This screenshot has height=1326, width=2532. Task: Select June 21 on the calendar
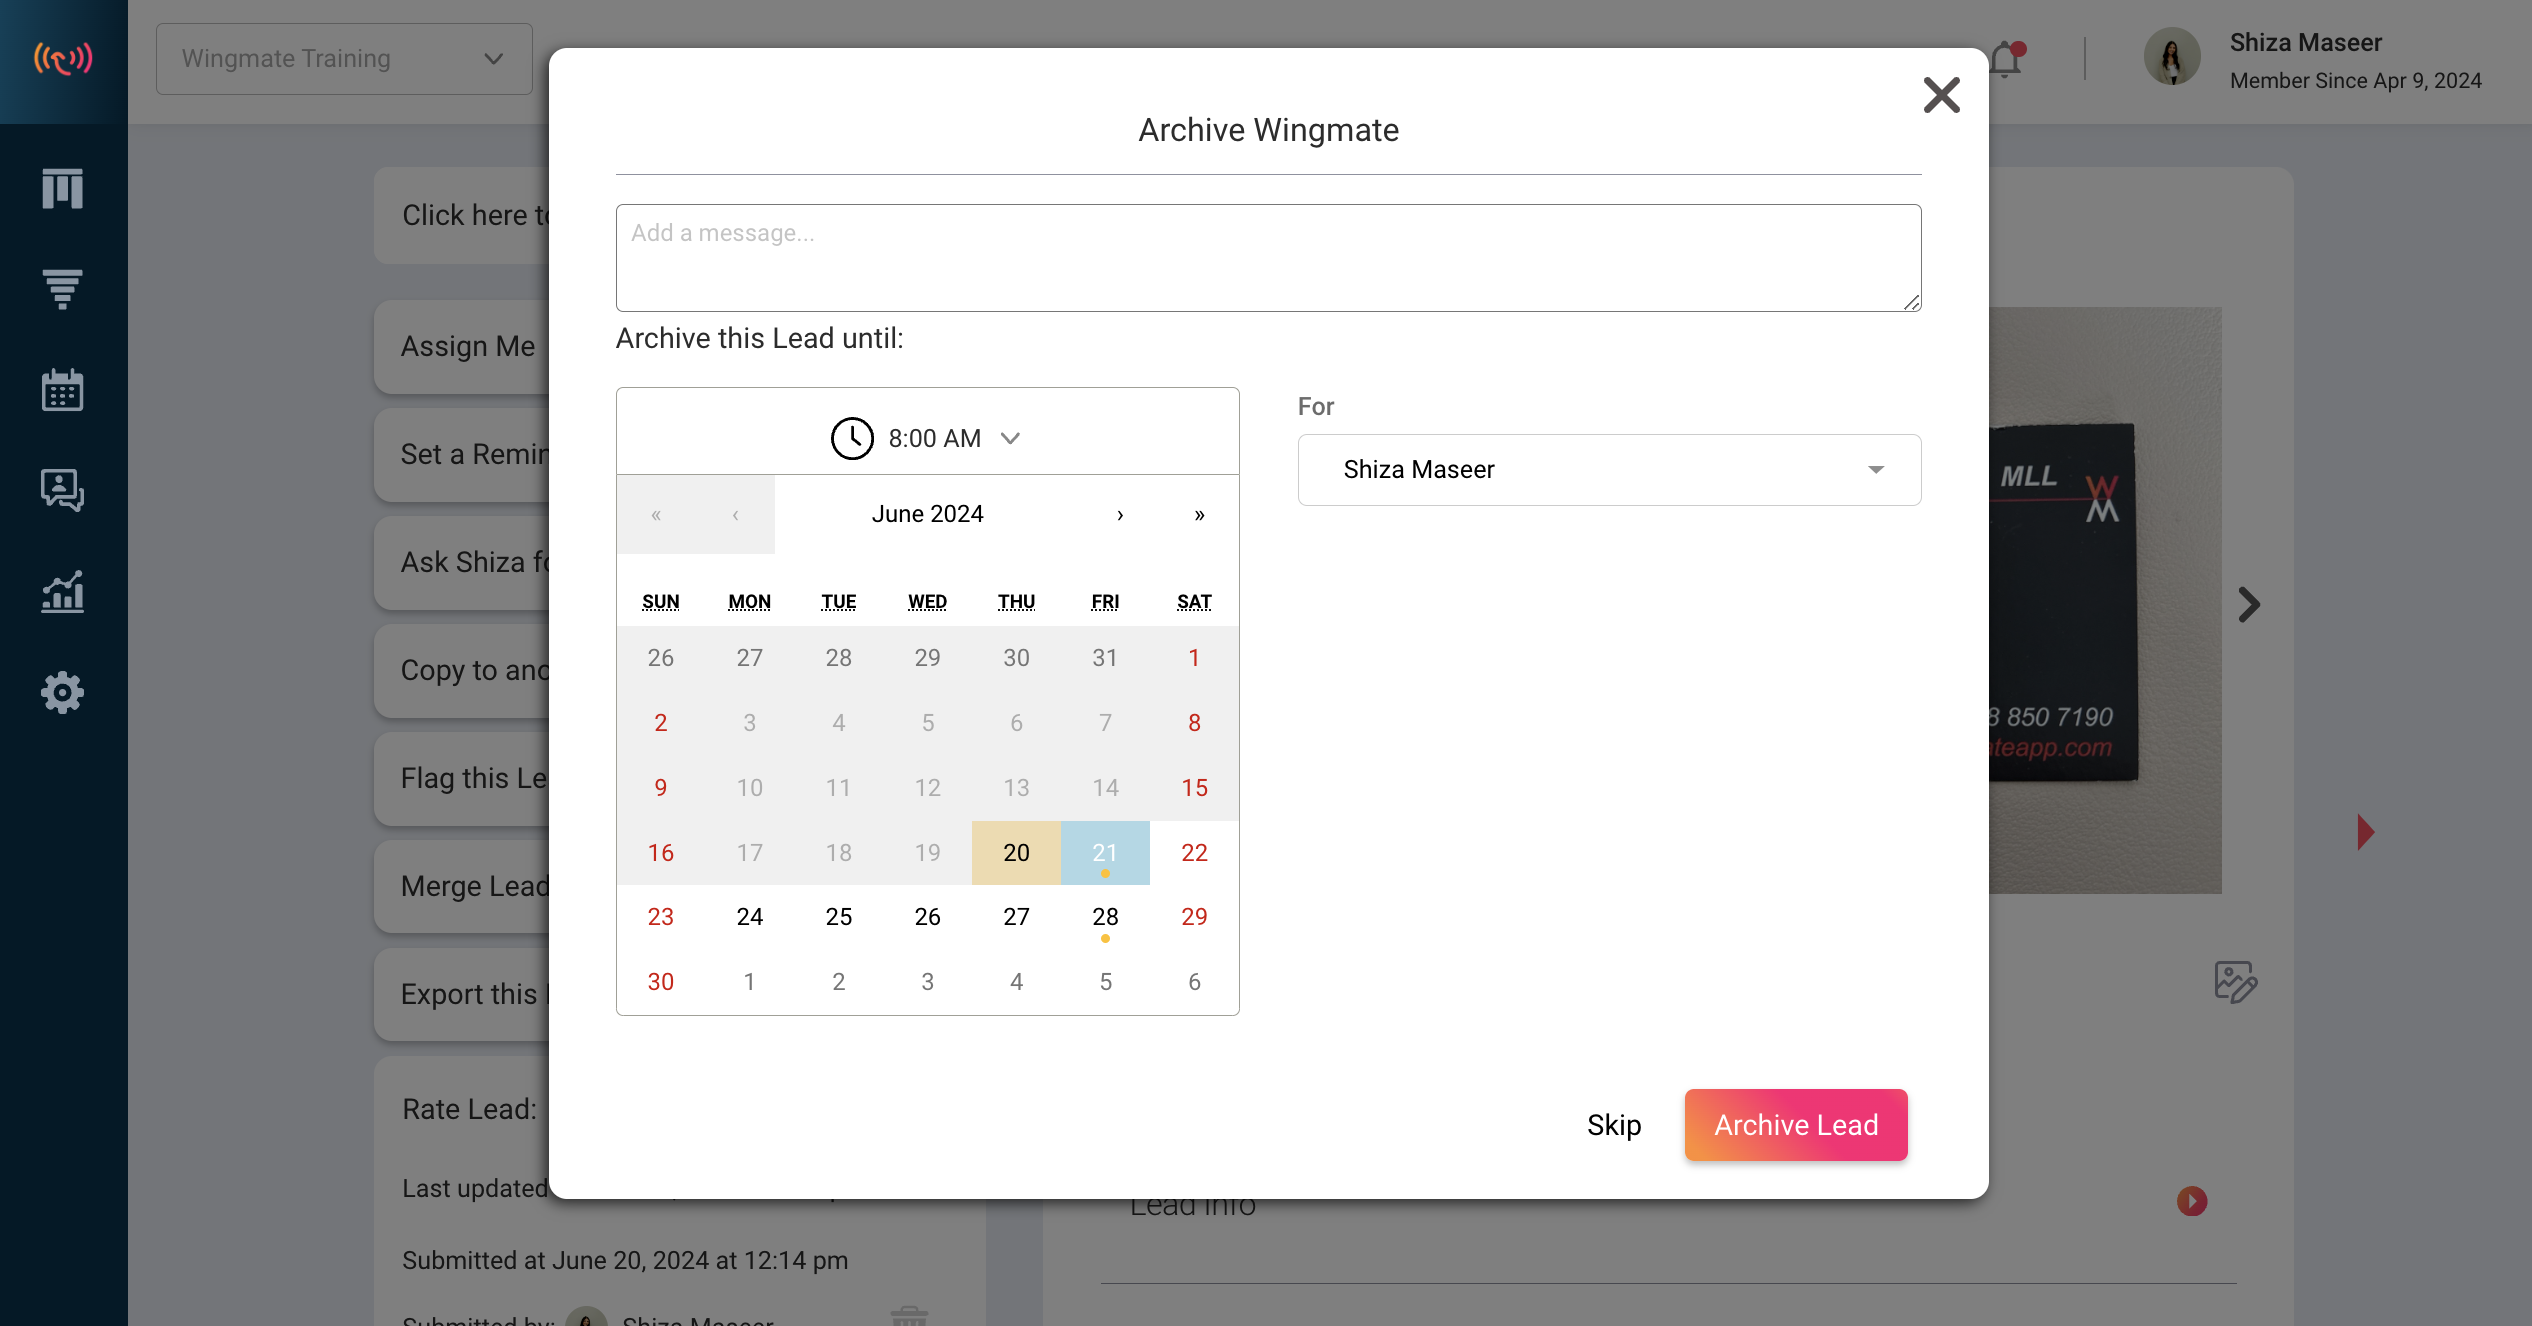1105,852
